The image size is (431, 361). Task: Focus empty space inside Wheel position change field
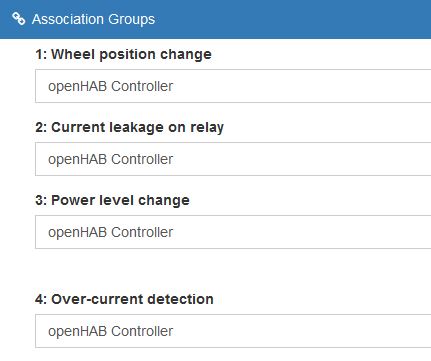300,86
